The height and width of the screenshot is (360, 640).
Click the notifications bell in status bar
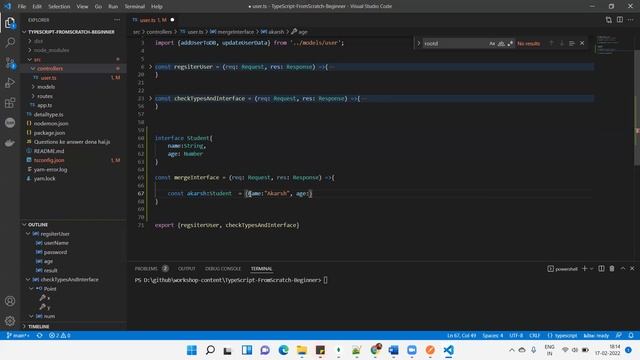click(631, 335)
